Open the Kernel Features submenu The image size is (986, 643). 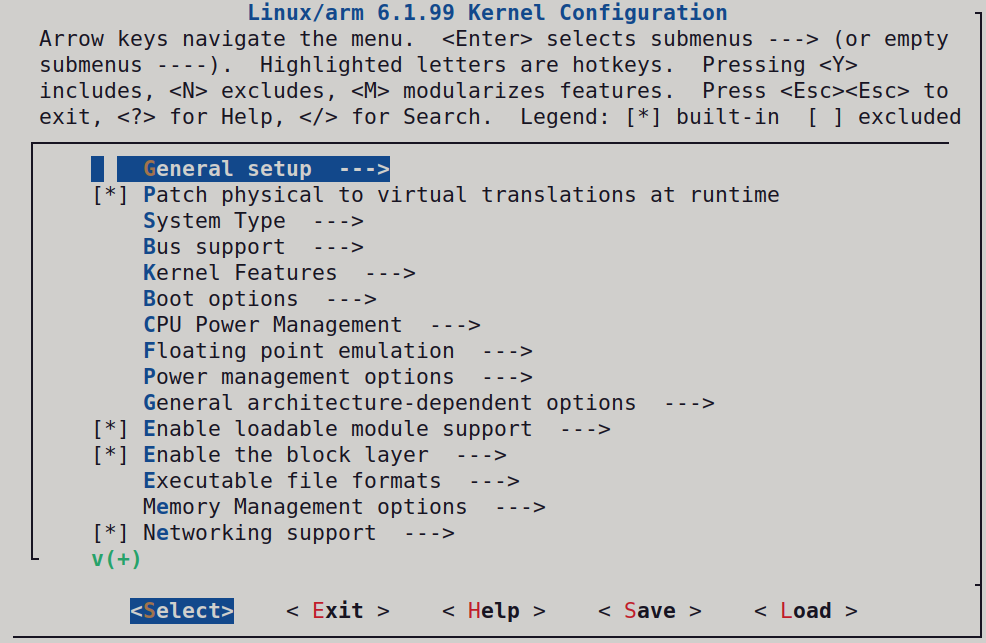pyautogui.click(x=278, y=273)
